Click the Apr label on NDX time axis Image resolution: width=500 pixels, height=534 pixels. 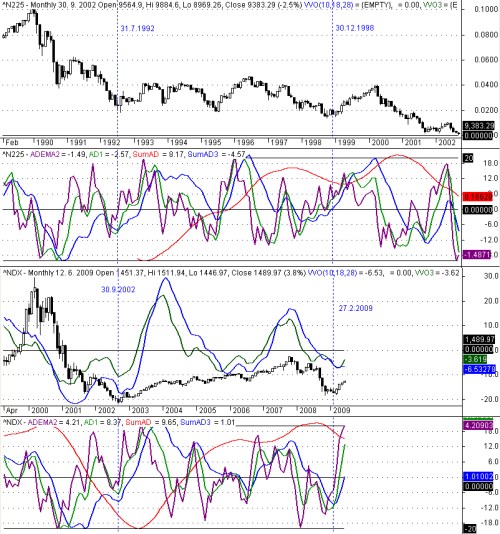(12, 410)
